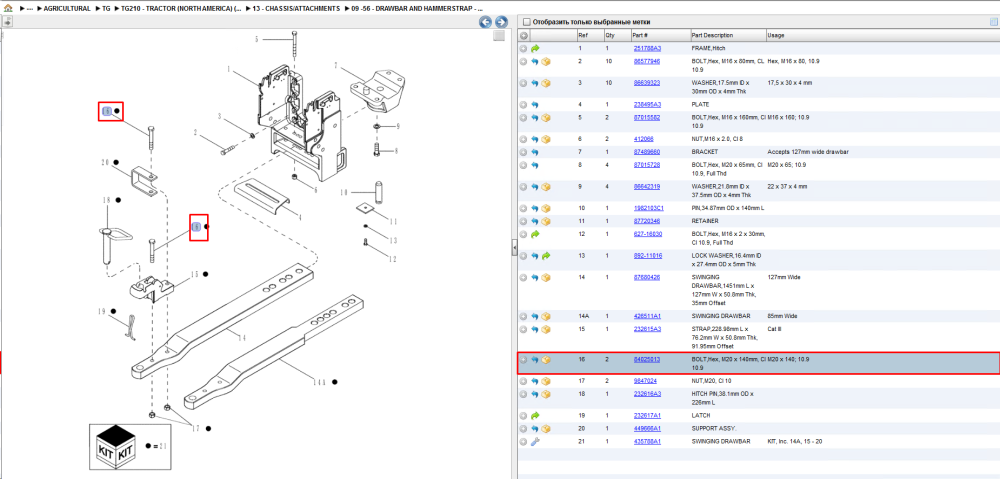This screenshot has width=1000, height=479.
Task: Open part number link 412086
Action: pos(643,139)
